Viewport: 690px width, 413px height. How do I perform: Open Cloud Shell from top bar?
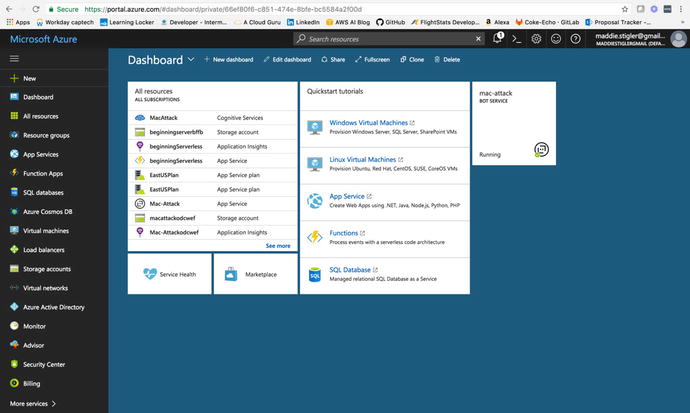pyautogui.click(x=517, y=39)
